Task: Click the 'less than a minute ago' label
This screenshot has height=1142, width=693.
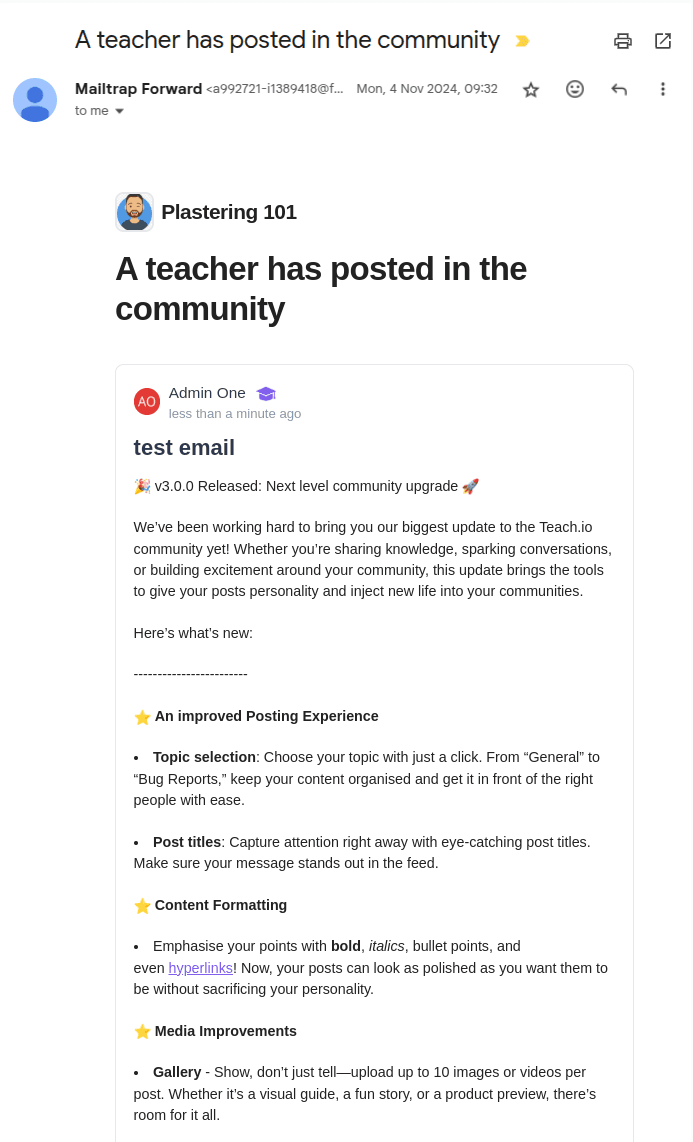Action: 235,413
